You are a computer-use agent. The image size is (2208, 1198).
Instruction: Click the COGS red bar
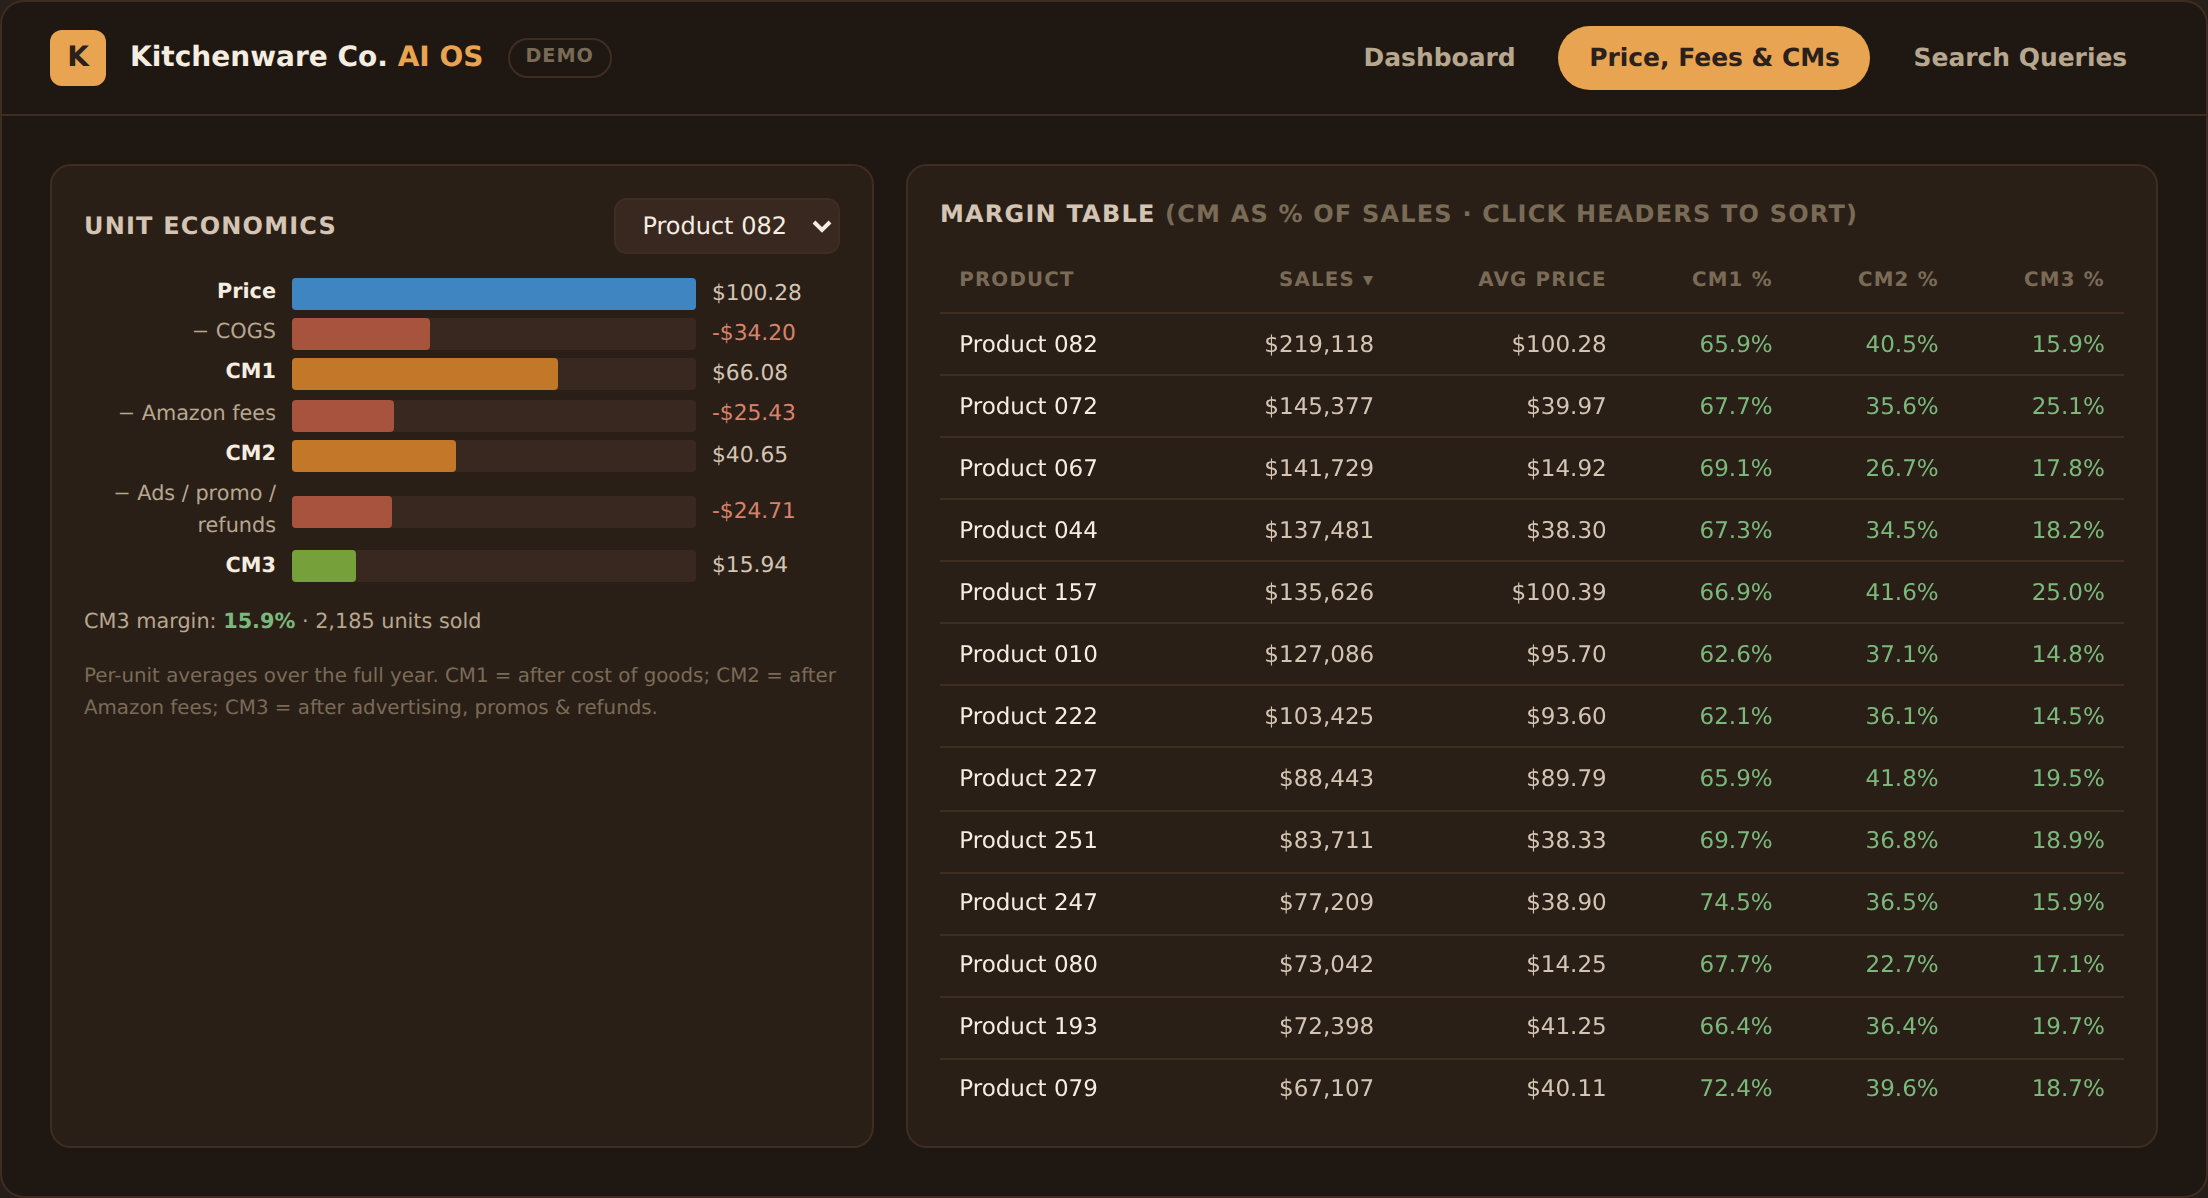(361, 333)
